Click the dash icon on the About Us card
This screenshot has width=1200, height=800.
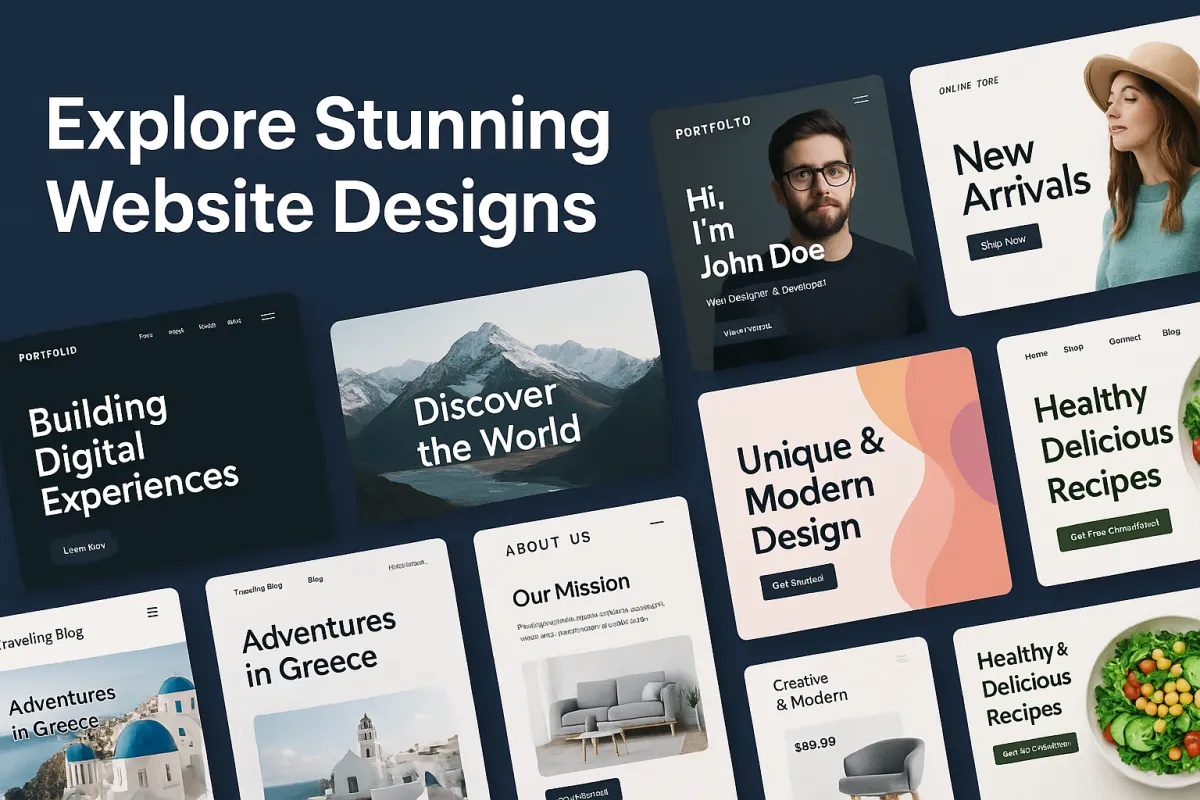pyautogui.click(x=657, y=522)
